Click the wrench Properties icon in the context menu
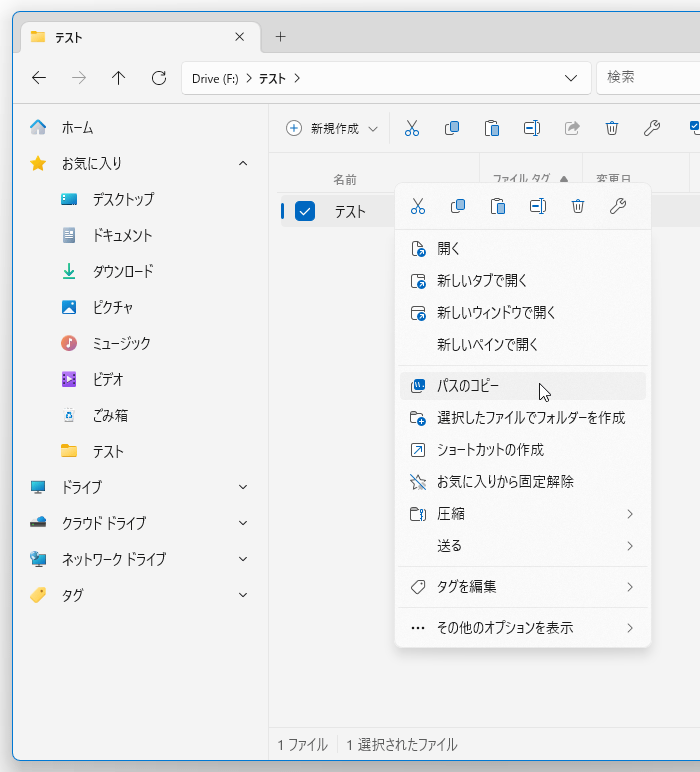This screenshot has width=700, height=772. click(x=618, y=206)
